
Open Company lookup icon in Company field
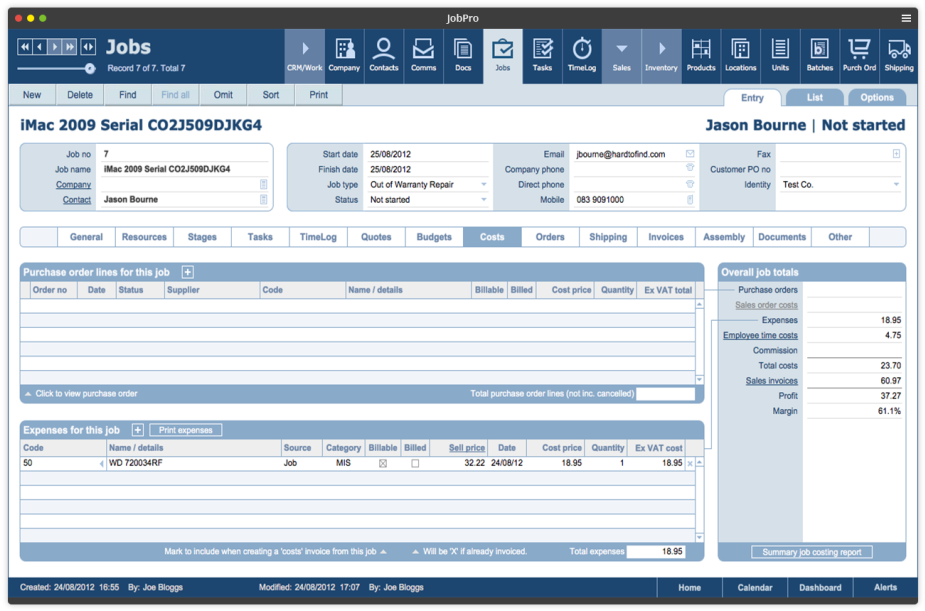point(263,185)
